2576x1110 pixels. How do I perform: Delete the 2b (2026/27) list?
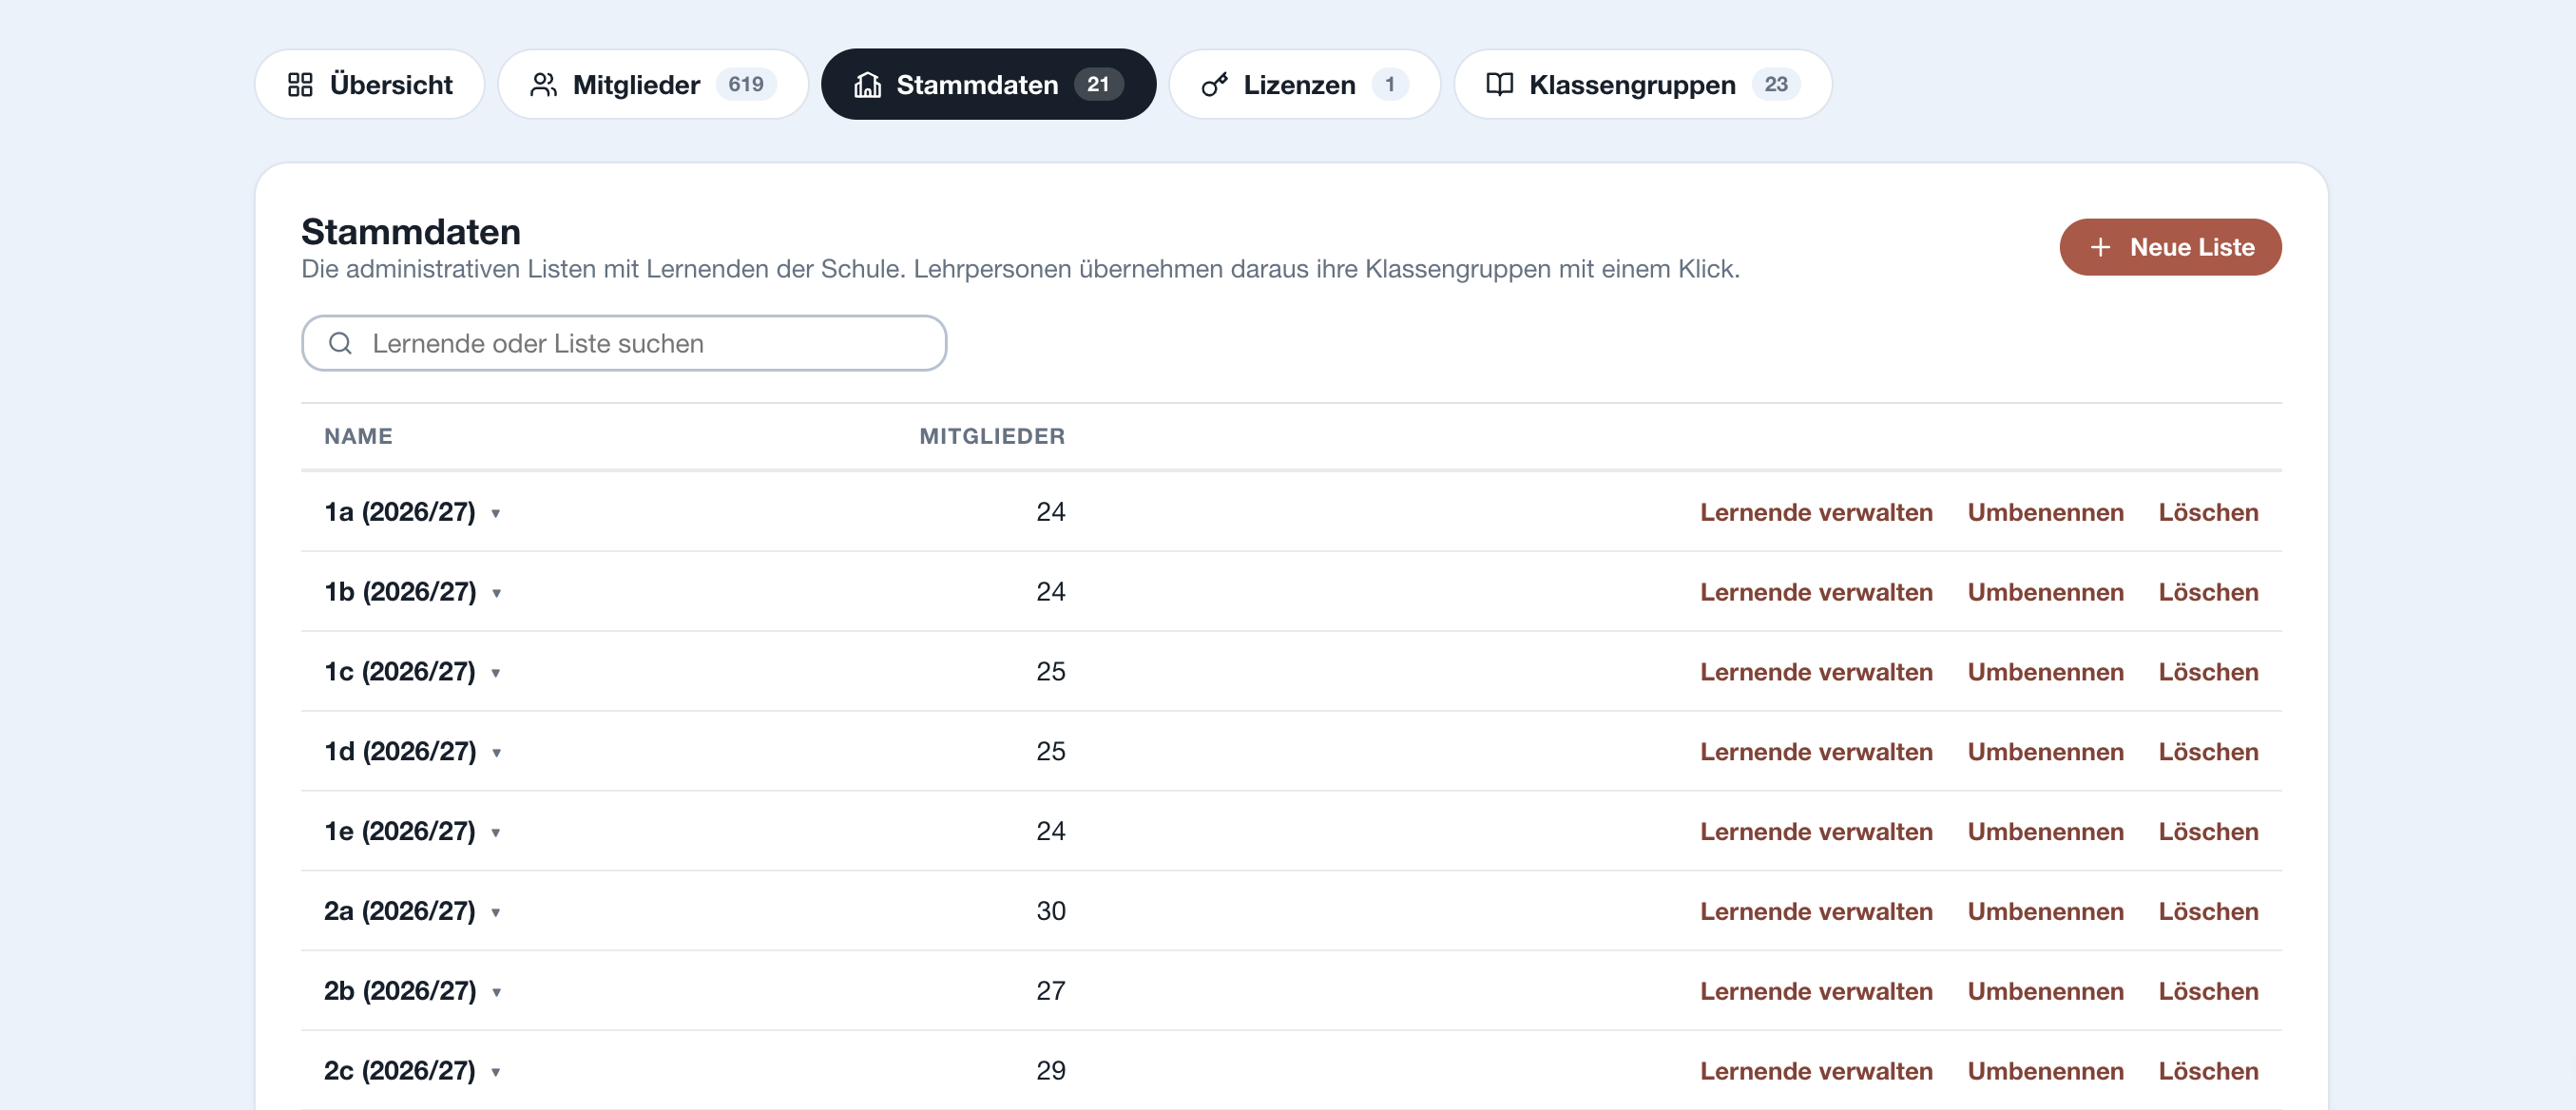2208,992
